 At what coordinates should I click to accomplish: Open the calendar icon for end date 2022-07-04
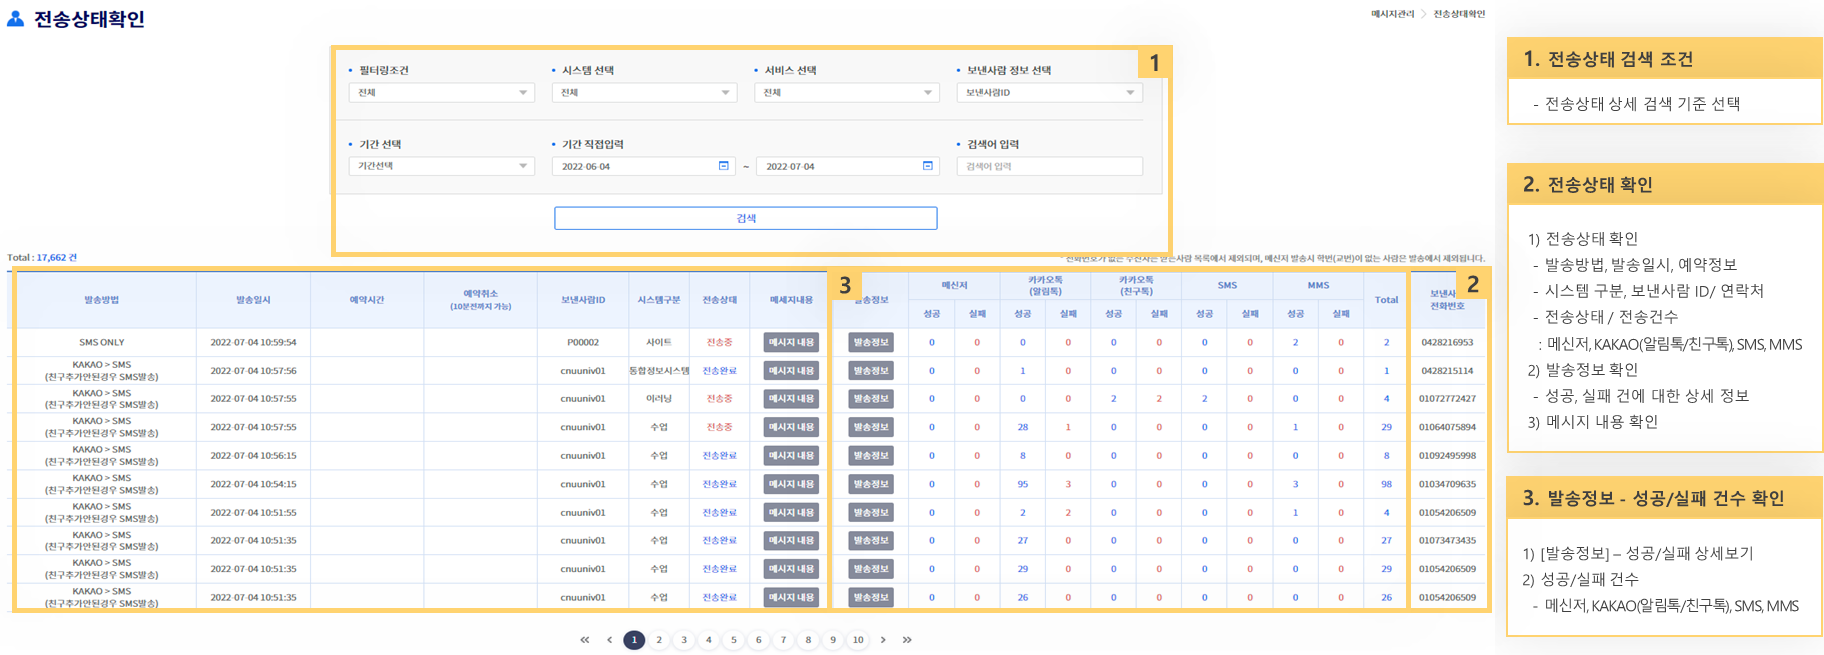(x=928, y=166)
